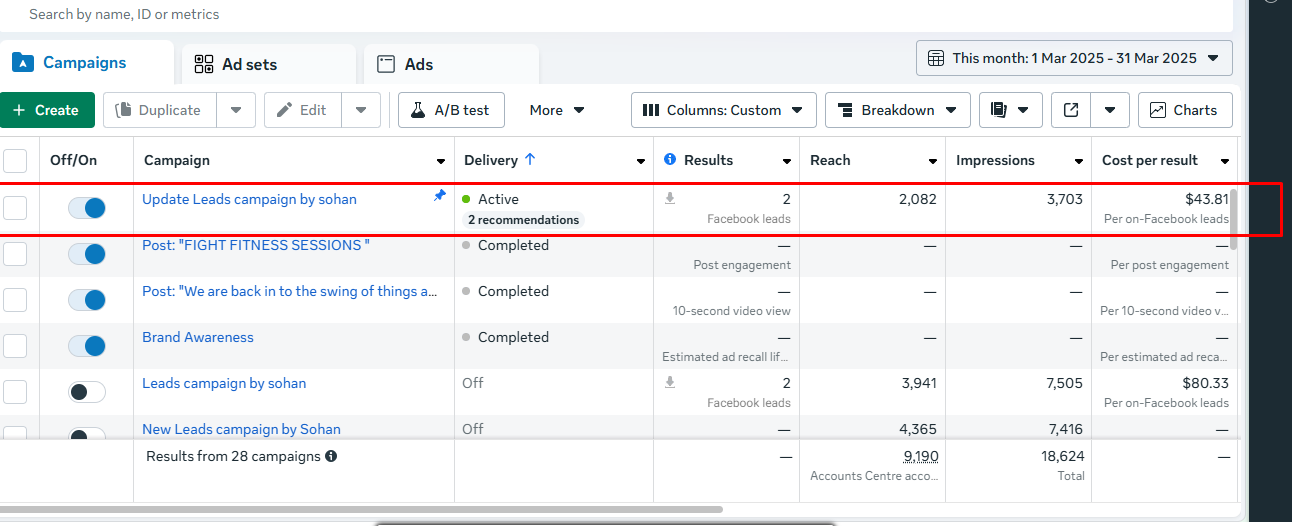Tick the select-all checkbox in header

click(x=16, y=160)
